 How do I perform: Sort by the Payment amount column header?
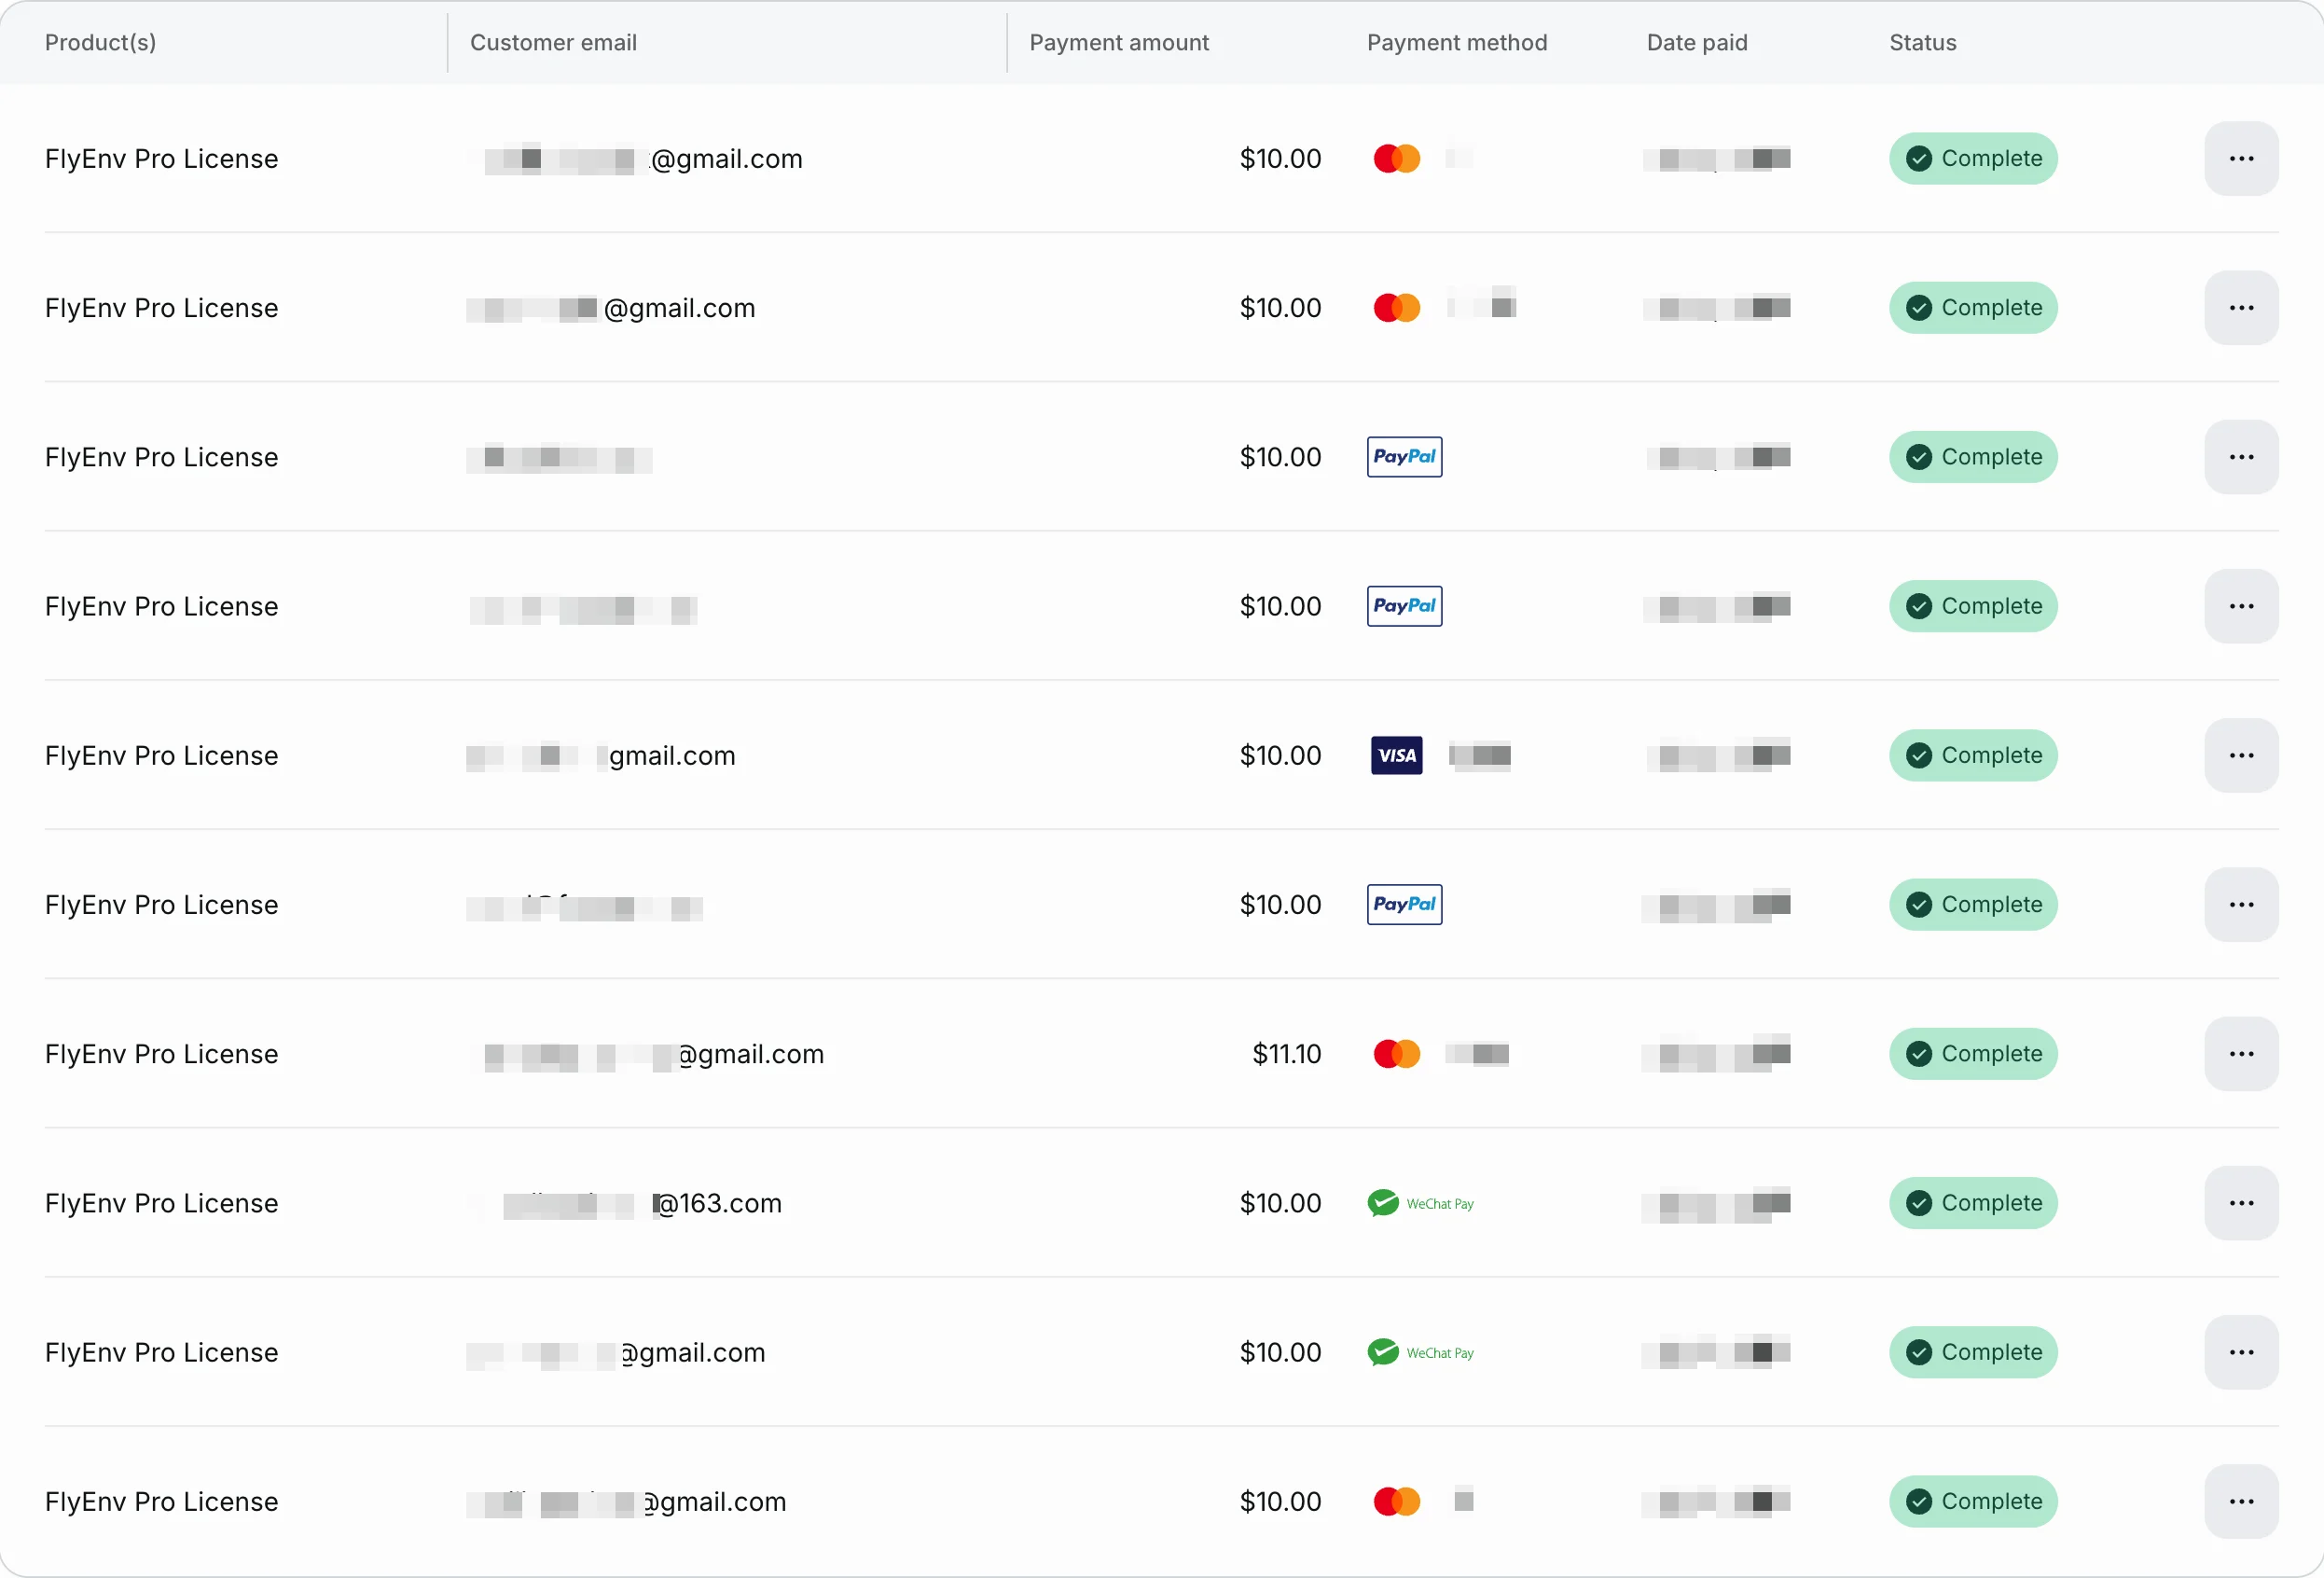[x=1119, y=42]
